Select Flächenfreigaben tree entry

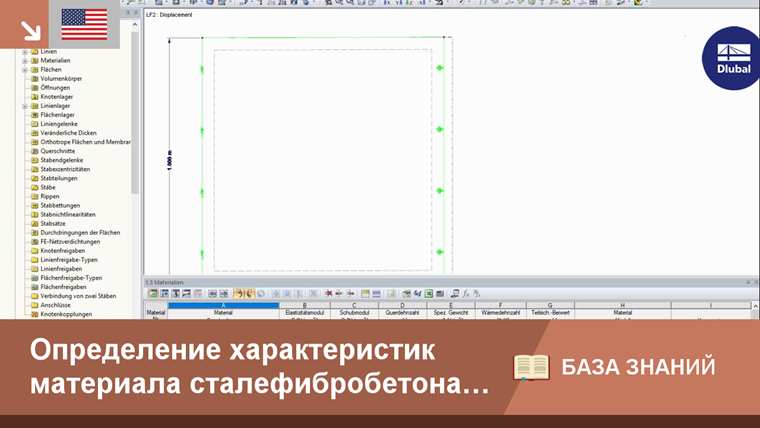(63, 287)
